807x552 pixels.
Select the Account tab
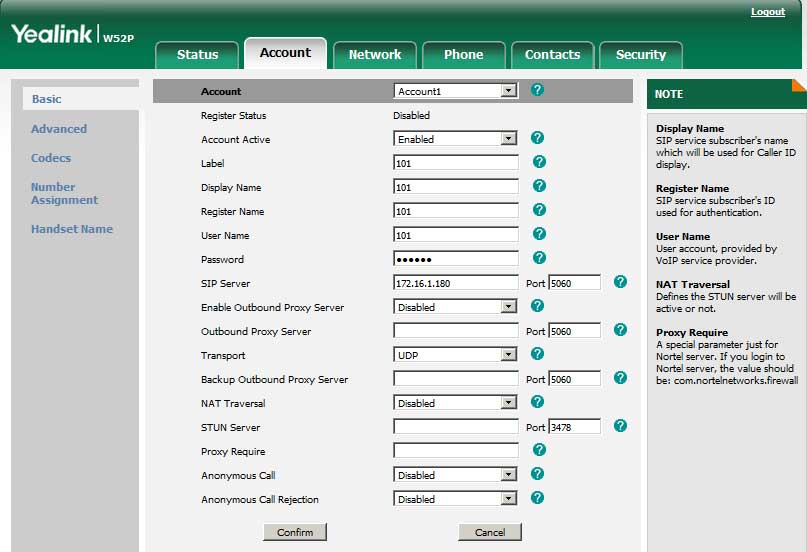(285, 53)
